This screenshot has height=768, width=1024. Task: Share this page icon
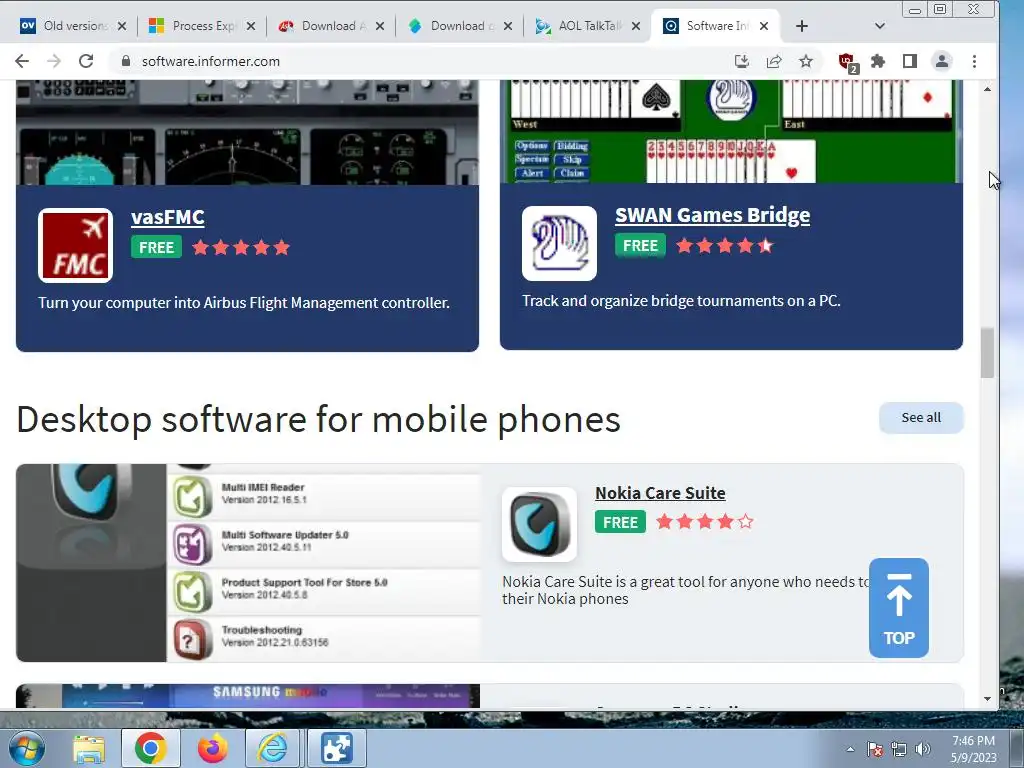774,61
